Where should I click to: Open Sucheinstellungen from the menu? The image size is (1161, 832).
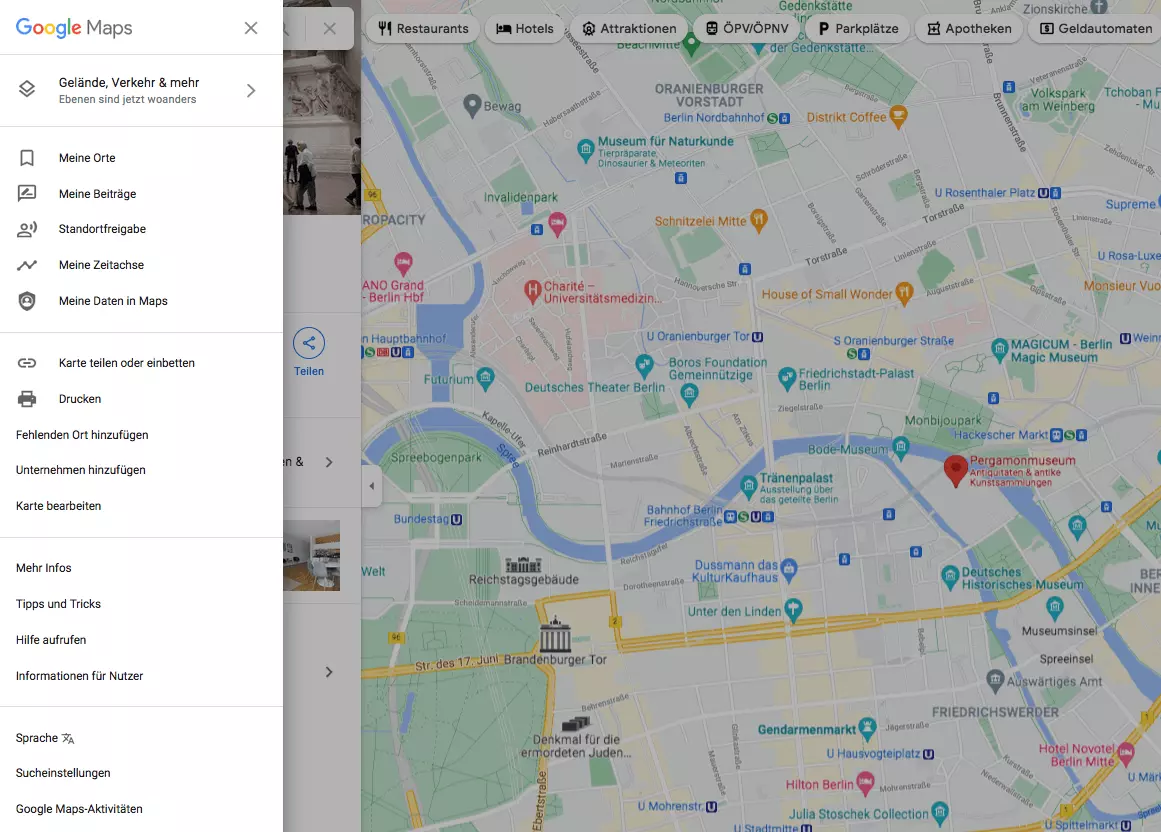click(x=63, y=773)
